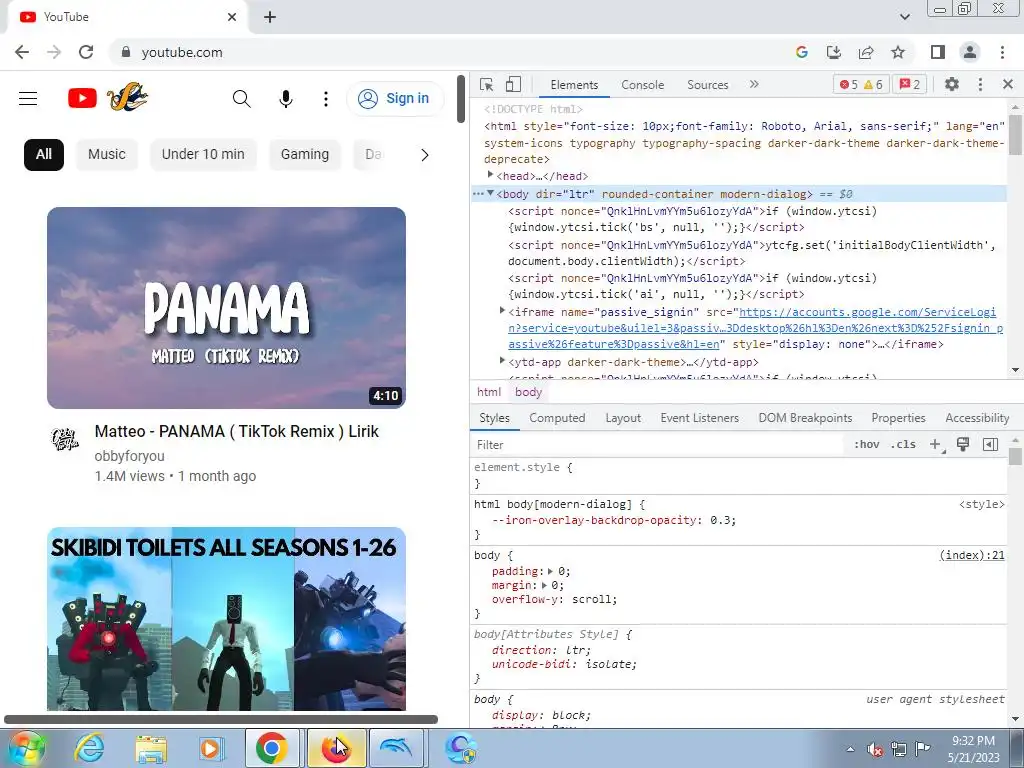The height and width of the screenshot is (768, 1024).
Task: Toggle DevTools device toolbar icon
Action: (513, 84)
